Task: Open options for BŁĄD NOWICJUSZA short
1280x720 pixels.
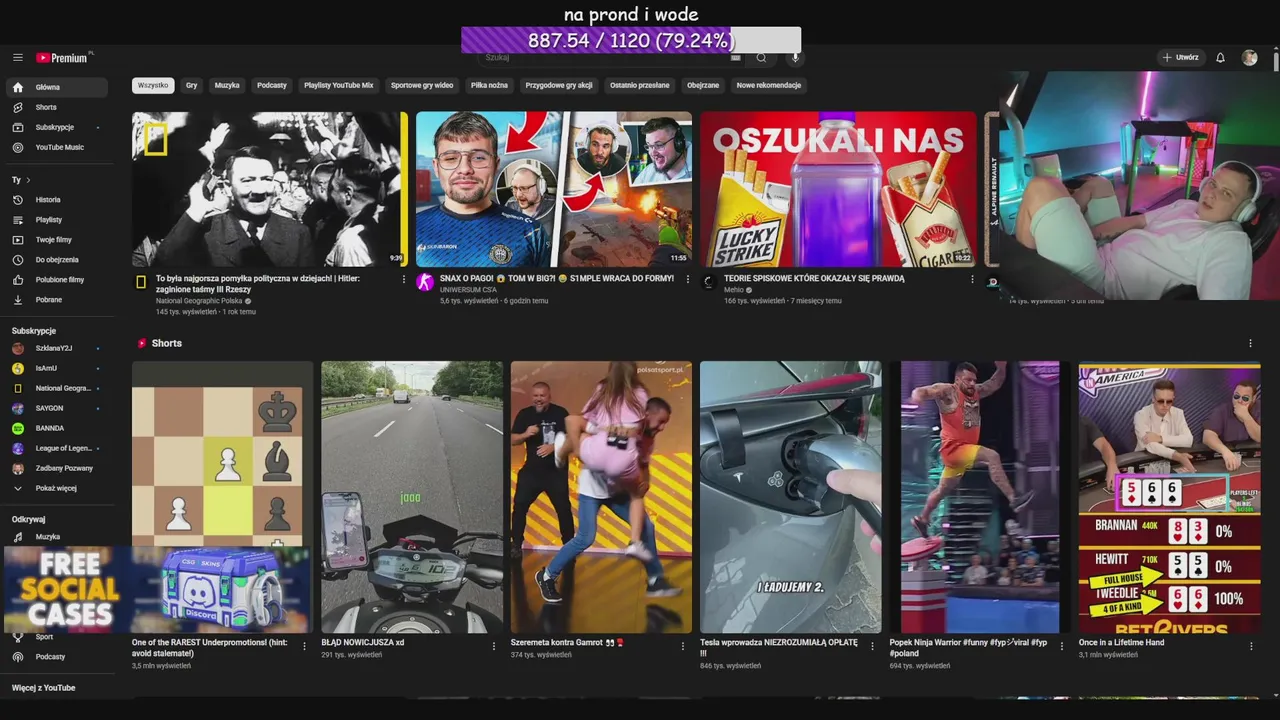Action: coord(493,646)
